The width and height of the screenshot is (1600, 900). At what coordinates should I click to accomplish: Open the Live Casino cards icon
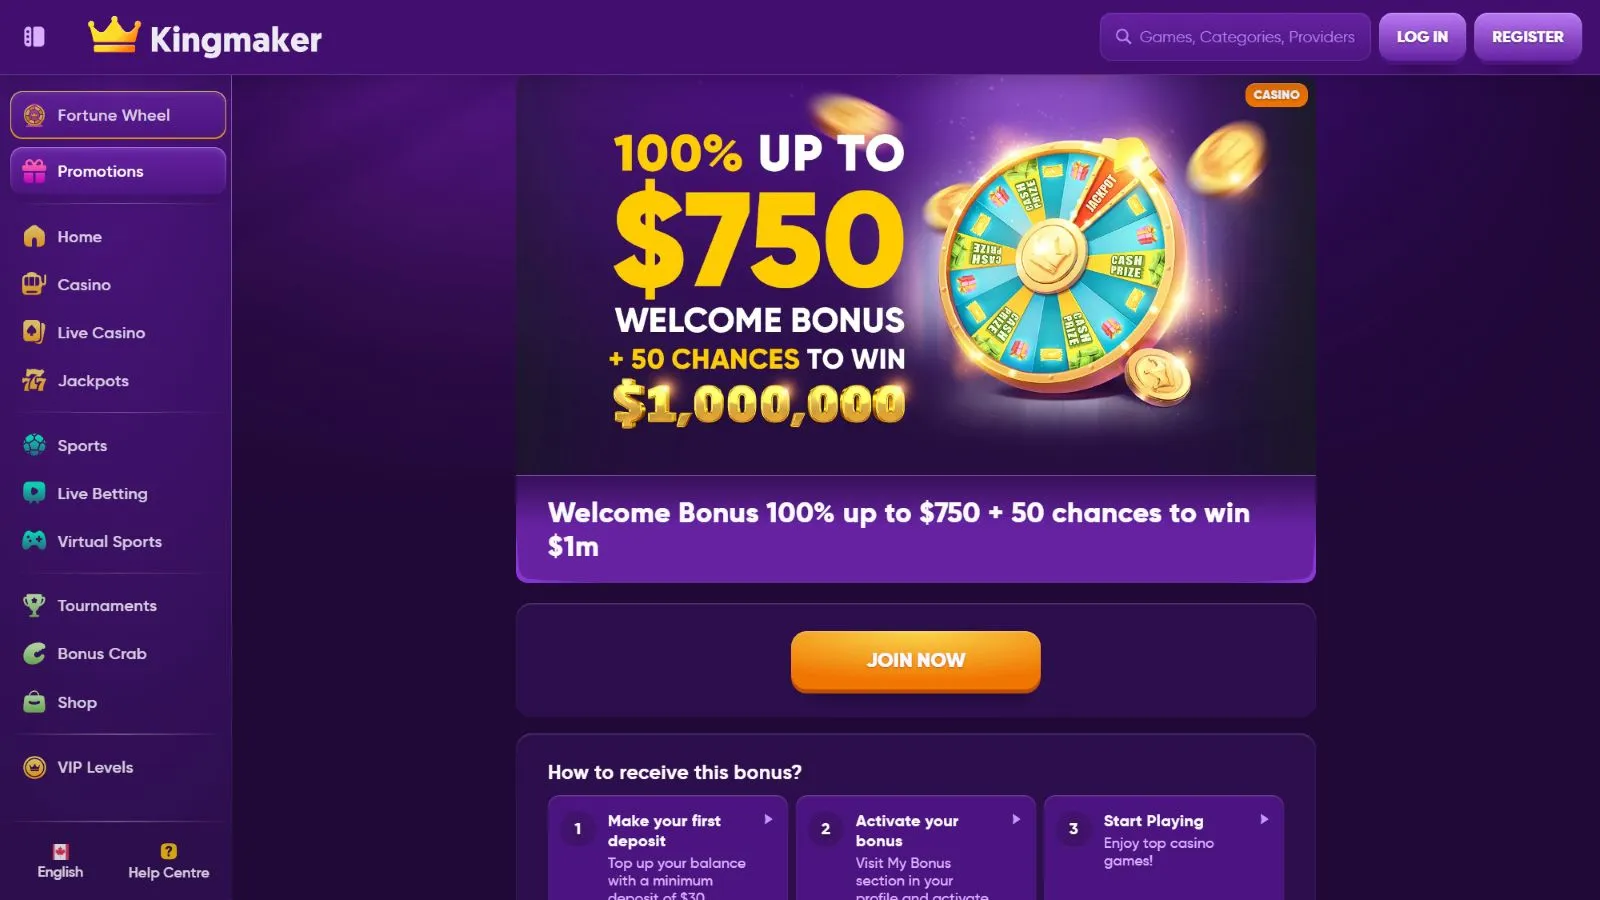click(34, 333)
